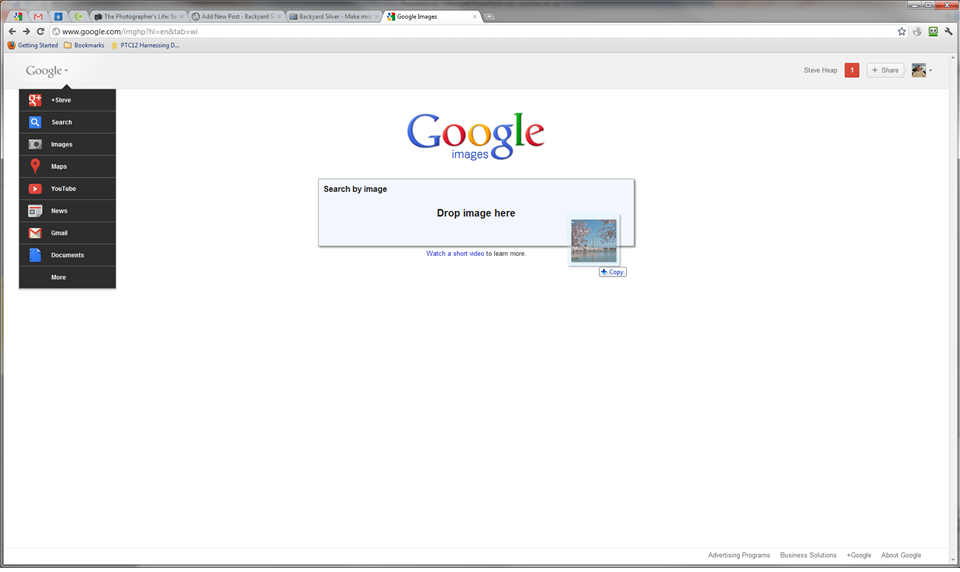The image size is (960, 572).
Task: Expand the account dropdown next to profile photo
Action: (931, 70)
